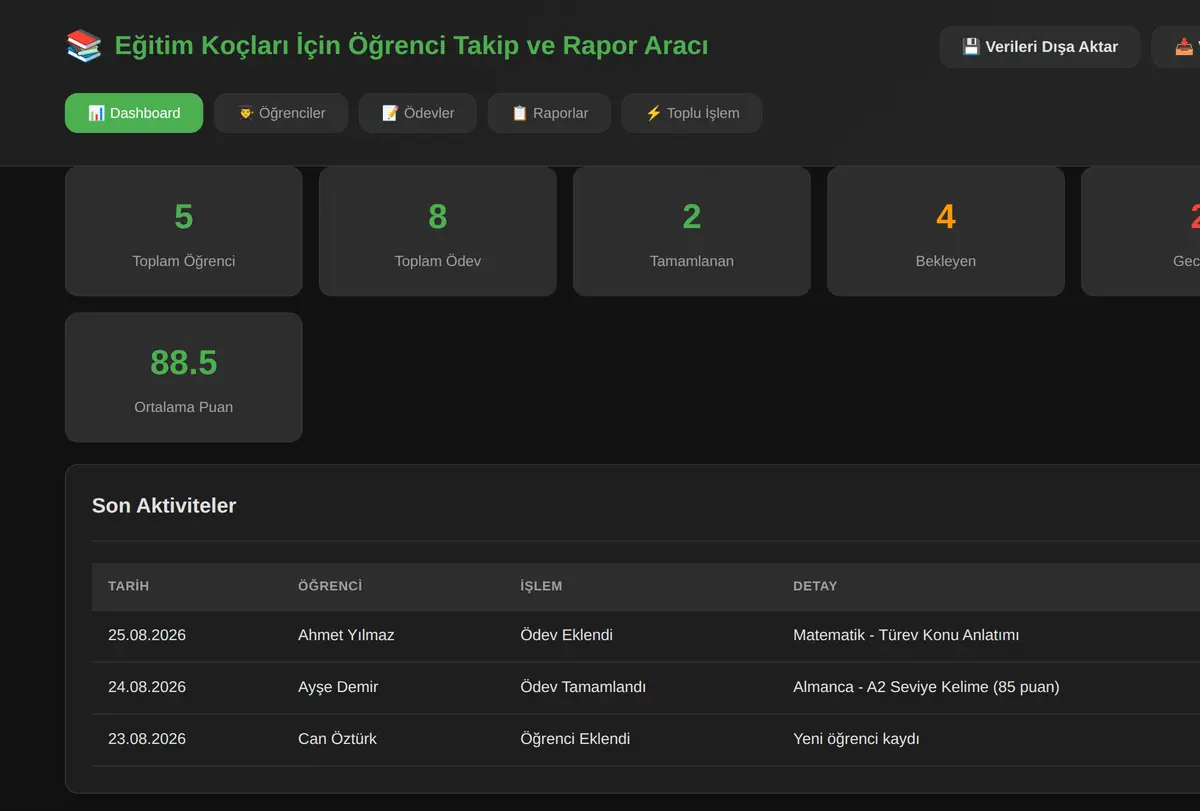This screenshot has width=1200, height=811.
Task: Select the student name Ahmet Yılmaz
Action: point(346,635)
